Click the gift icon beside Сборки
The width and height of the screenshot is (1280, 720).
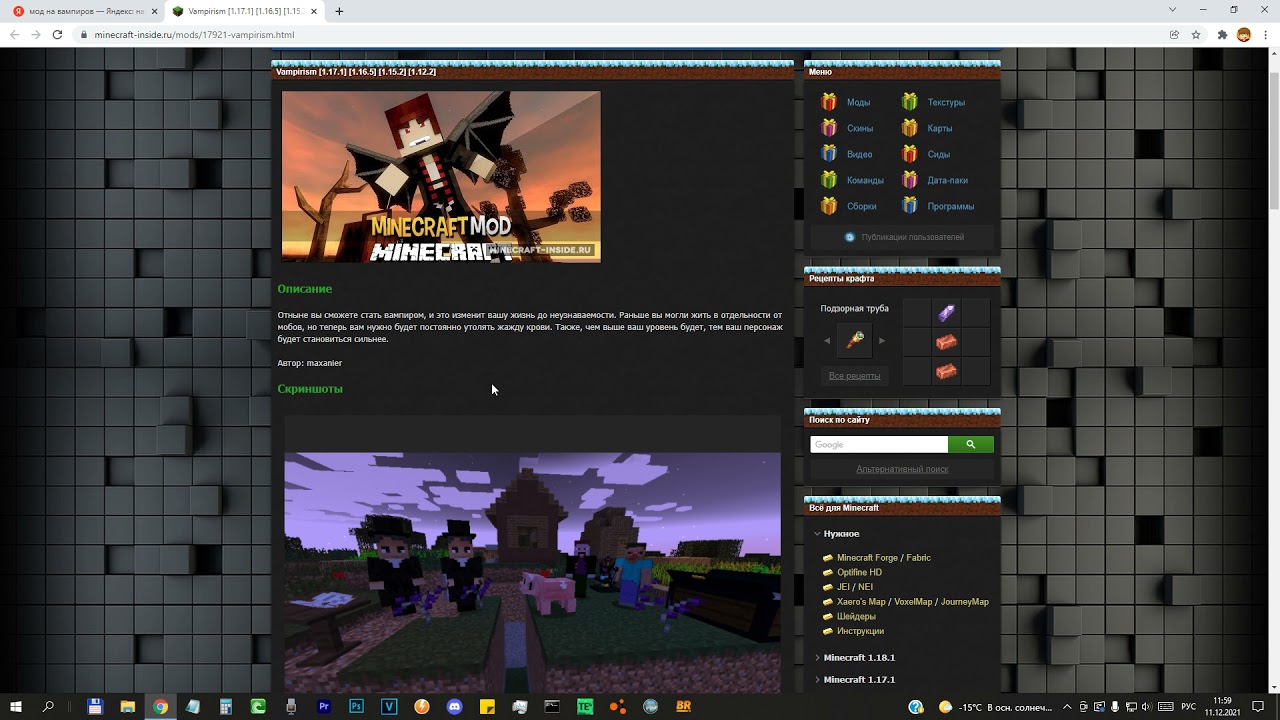tap(829, 206)
